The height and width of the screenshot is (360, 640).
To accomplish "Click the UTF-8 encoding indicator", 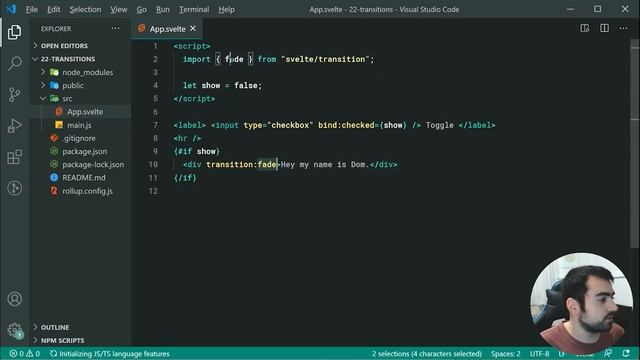I will pyautogui.click(x=539, y=353).
